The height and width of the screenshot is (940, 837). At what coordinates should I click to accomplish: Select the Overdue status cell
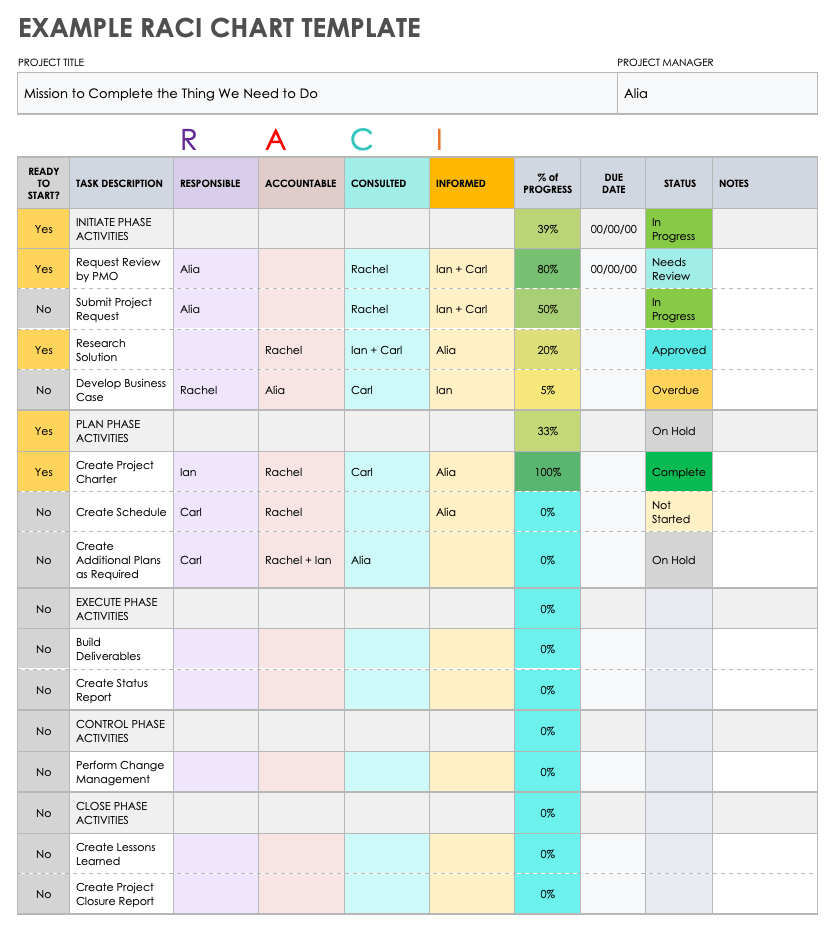click(x=679, y=390)
